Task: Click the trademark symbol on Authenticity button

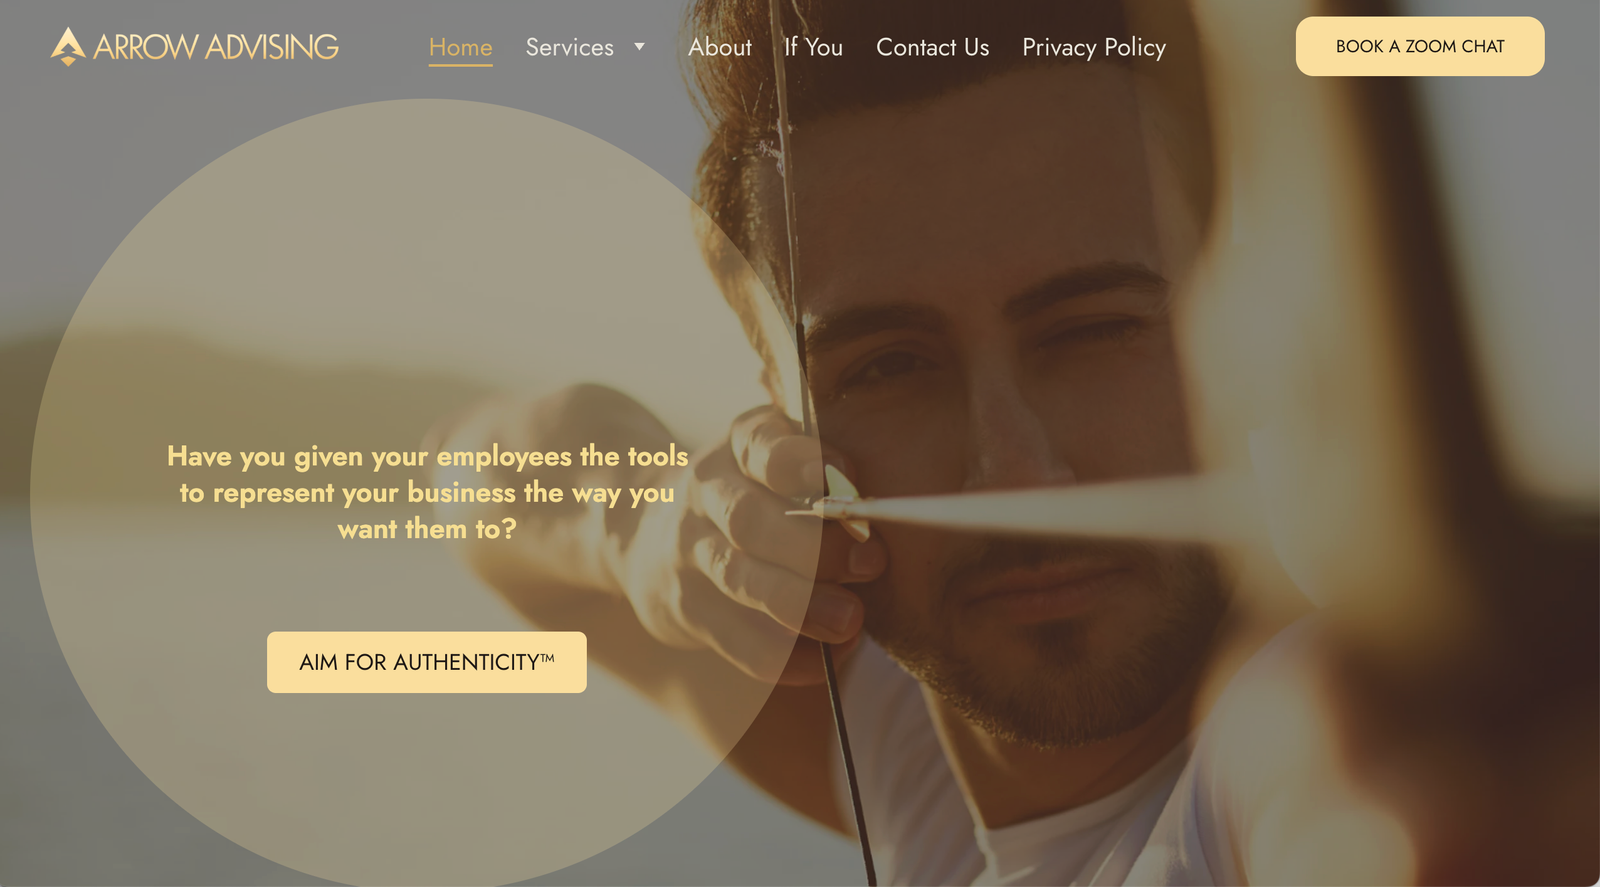Action: coord(547,658)
